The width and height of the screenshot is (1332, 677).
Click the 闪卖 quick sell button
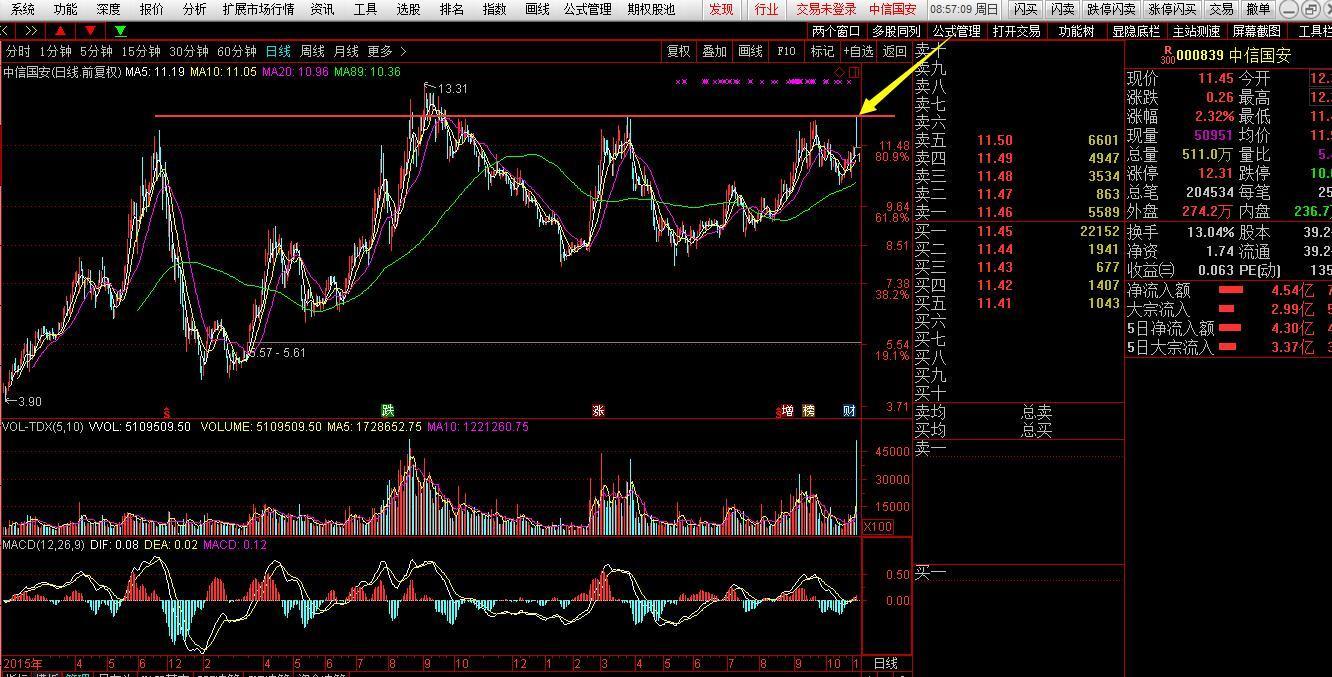tap(1062, 9)
